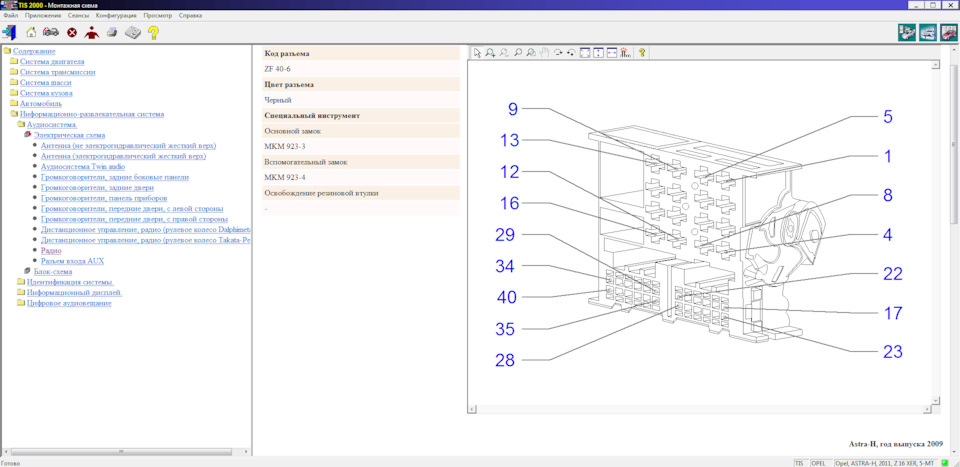Open the Конфигурация menu
Viewport: 960px width, 467px height.
point(116,15)
